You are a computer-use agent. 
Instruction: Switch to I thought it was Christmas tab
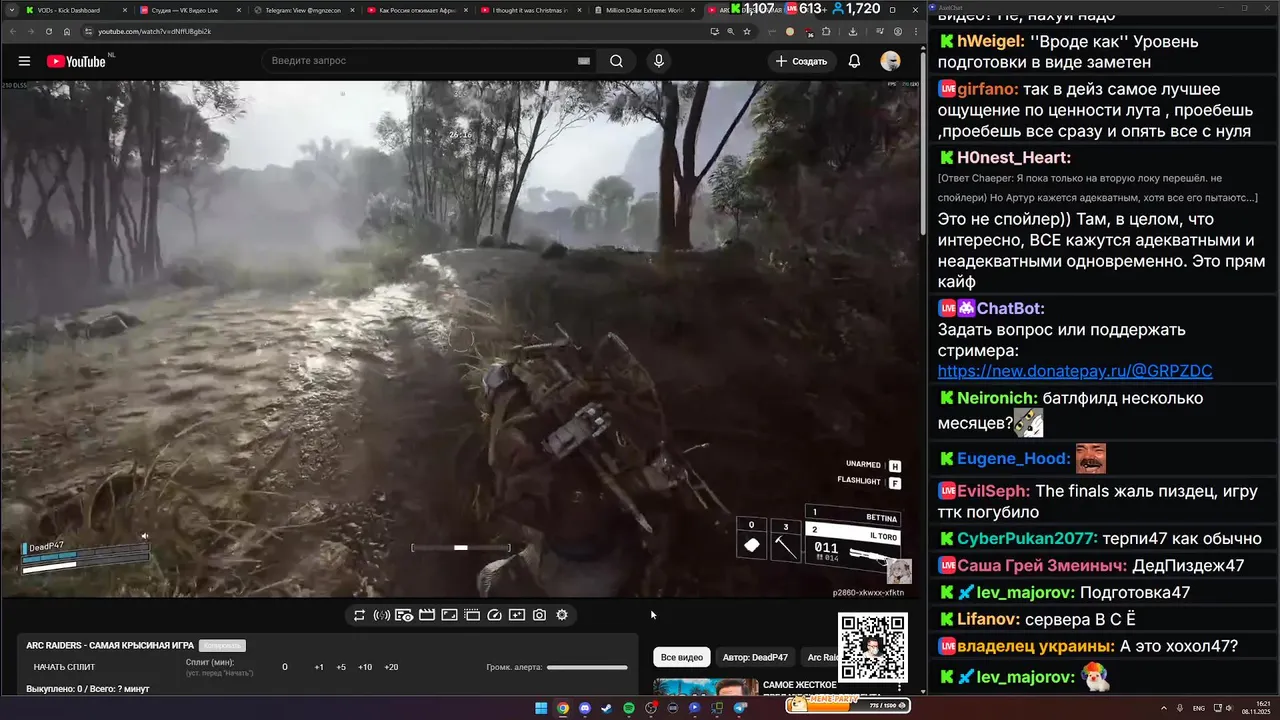(530, 10)
